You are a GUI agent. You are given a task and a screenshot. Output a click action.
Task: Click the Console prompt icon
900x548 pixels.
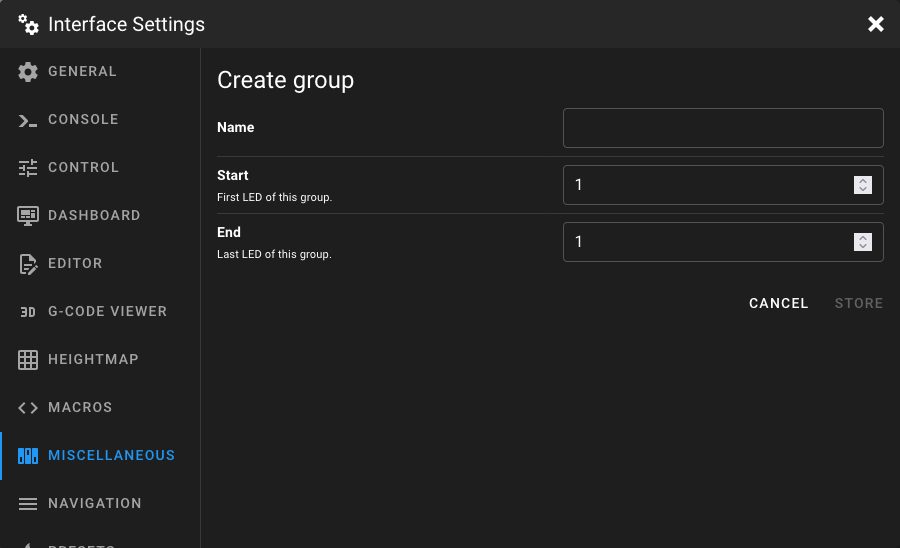pos(28,120)
